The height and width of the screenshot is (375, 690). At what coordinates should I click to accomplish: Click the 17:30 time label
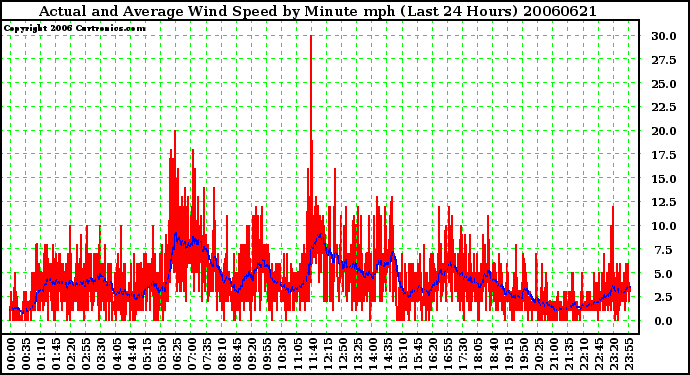(463, 354)
